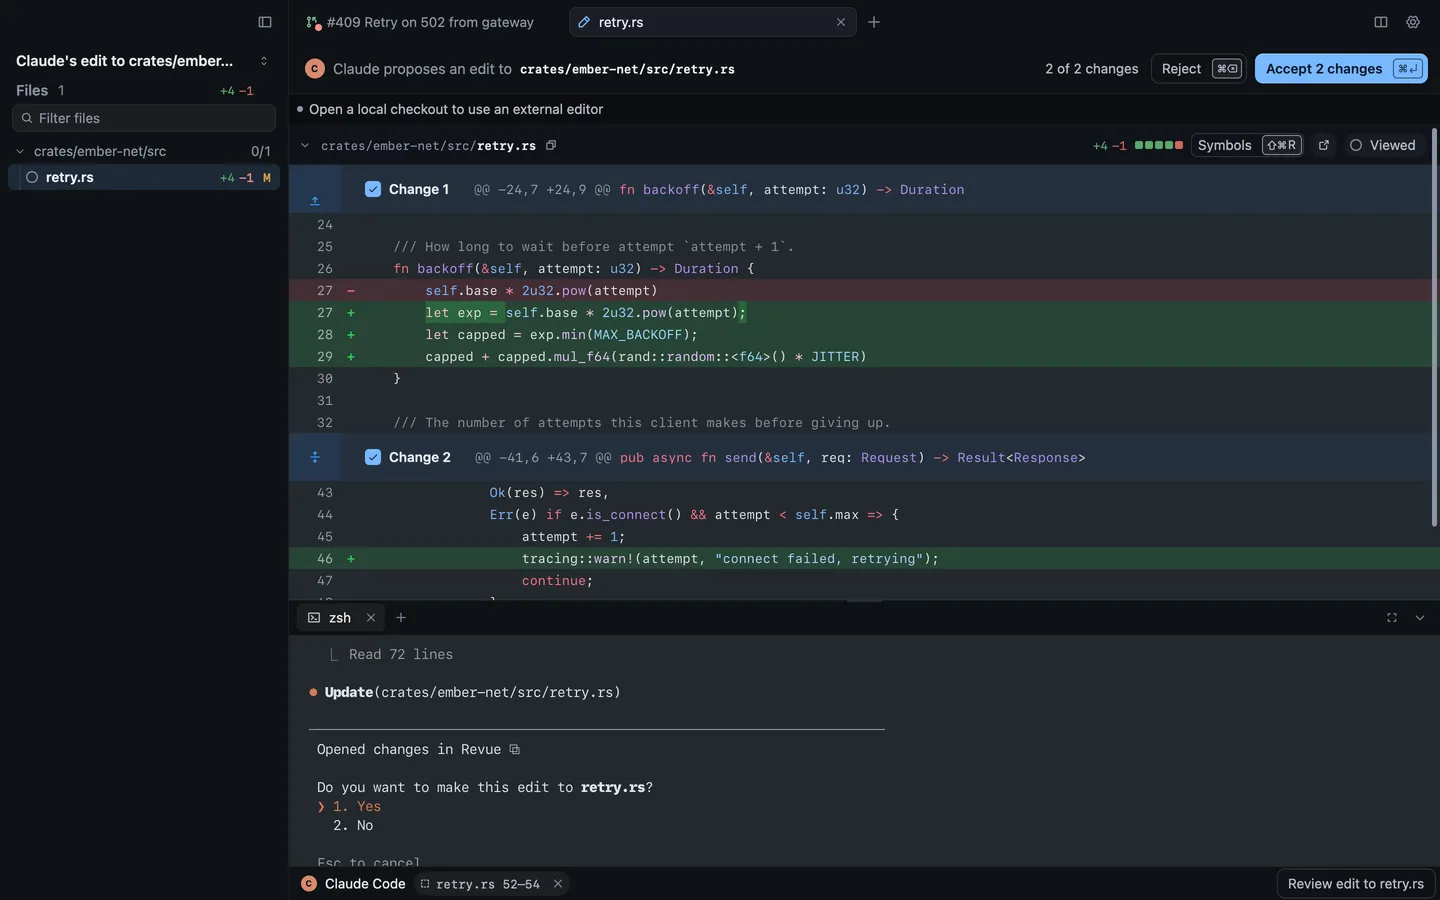
Task: Focus the Filter files search field
Action: [x=144, y=118]
